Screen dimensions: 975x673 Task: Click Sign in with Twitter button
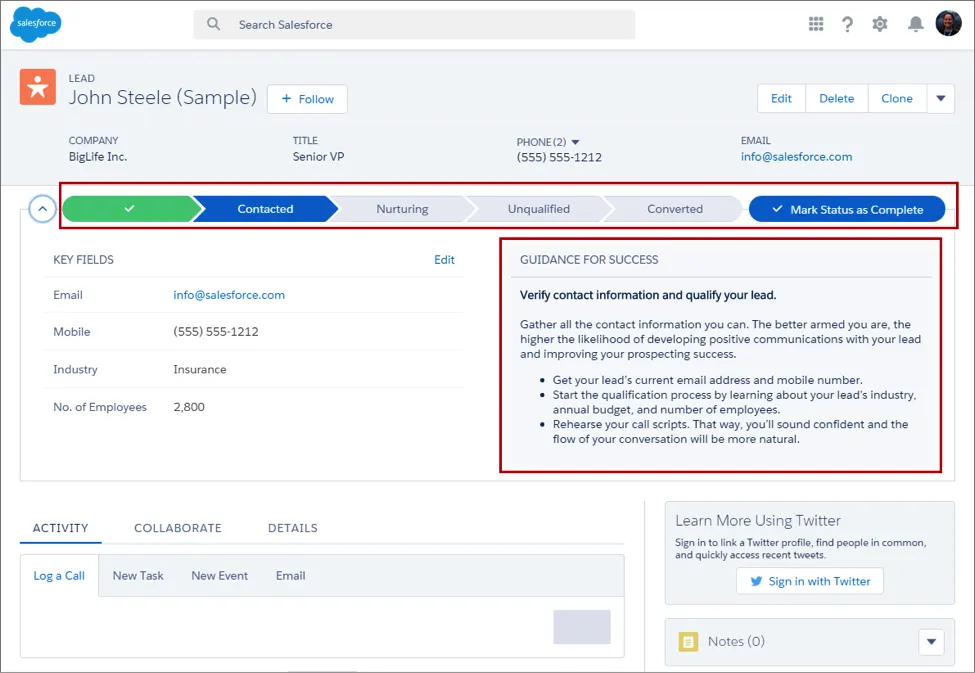tap(809, 581)
